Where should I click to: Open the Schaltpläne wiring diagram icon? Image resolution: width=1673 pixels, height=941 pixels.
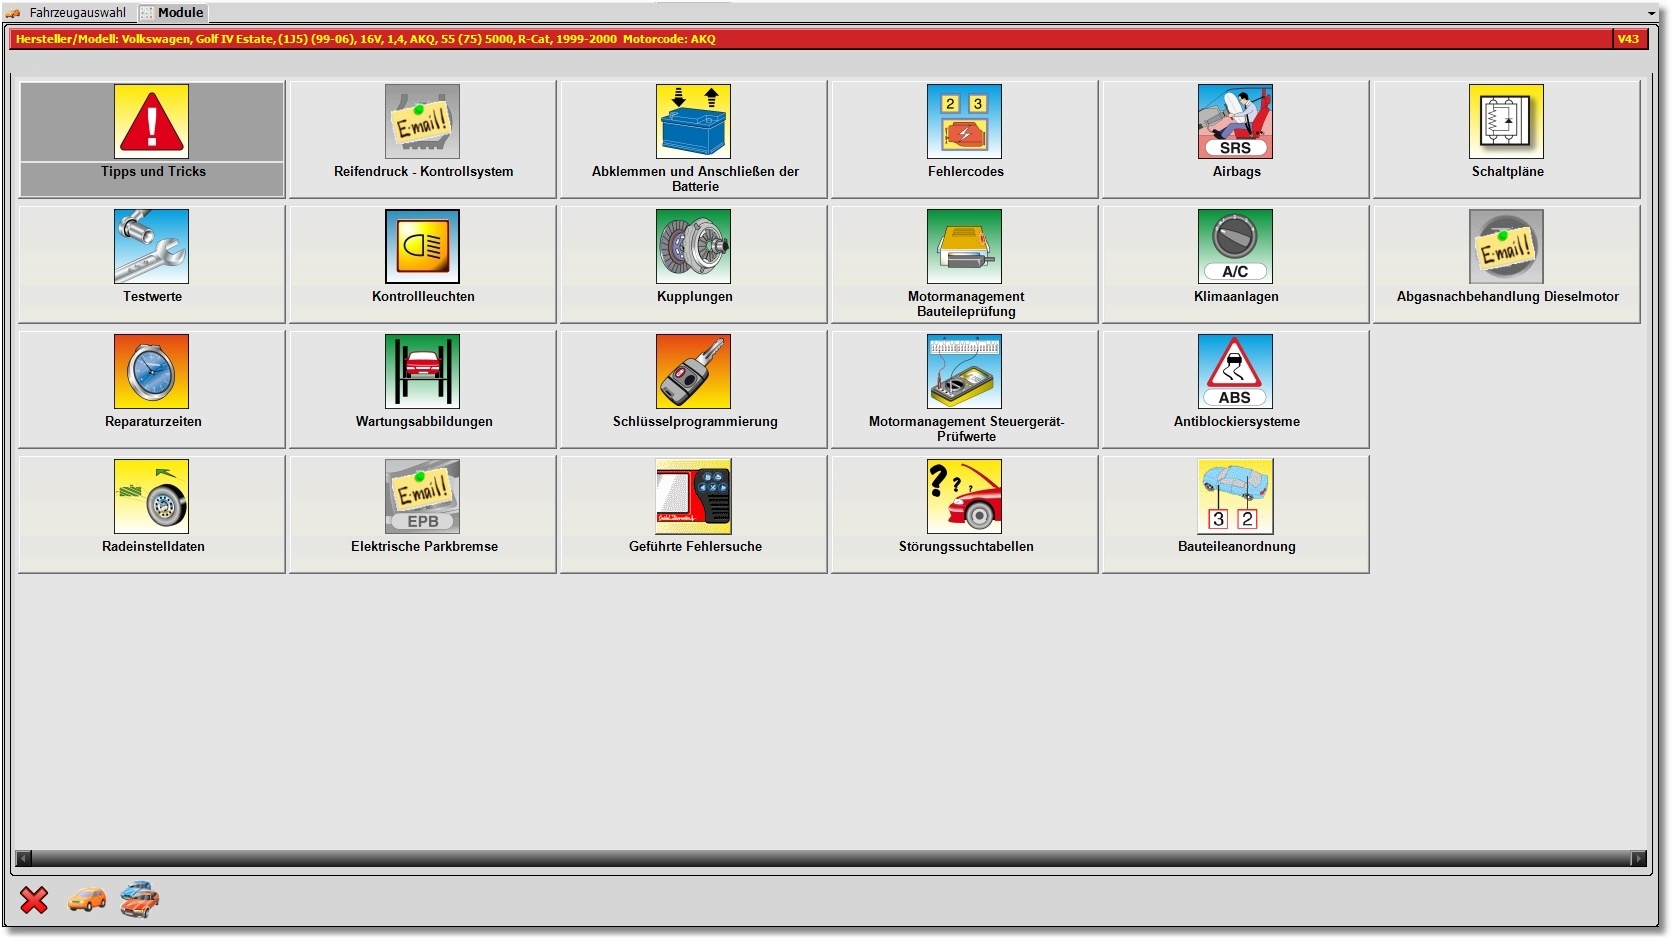[1506, 121]
